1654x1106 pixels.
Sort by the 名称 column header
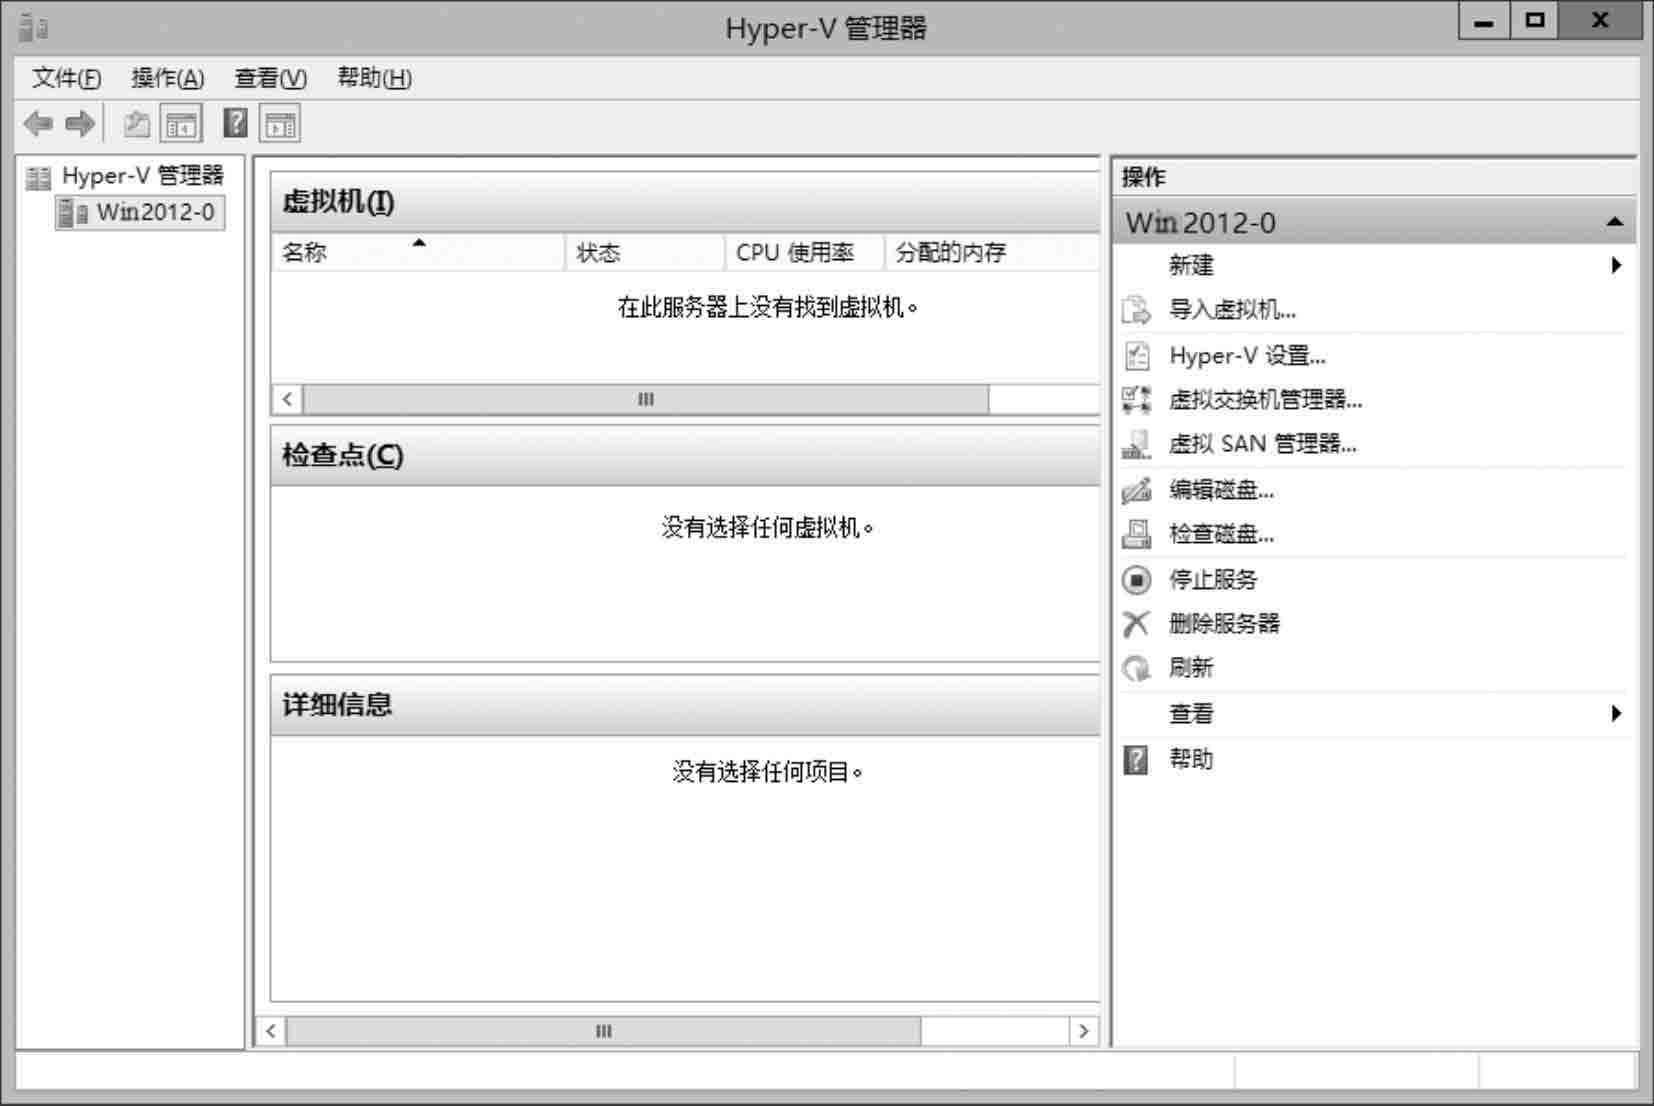coord(418,252)
